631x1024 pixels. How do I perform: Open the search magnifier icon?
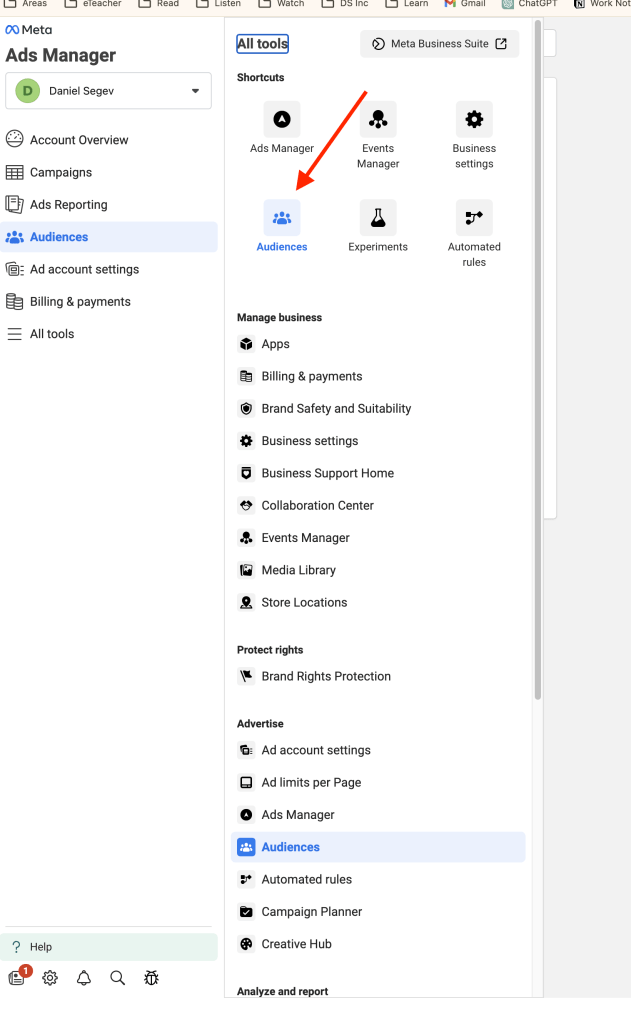pos(117,978)
